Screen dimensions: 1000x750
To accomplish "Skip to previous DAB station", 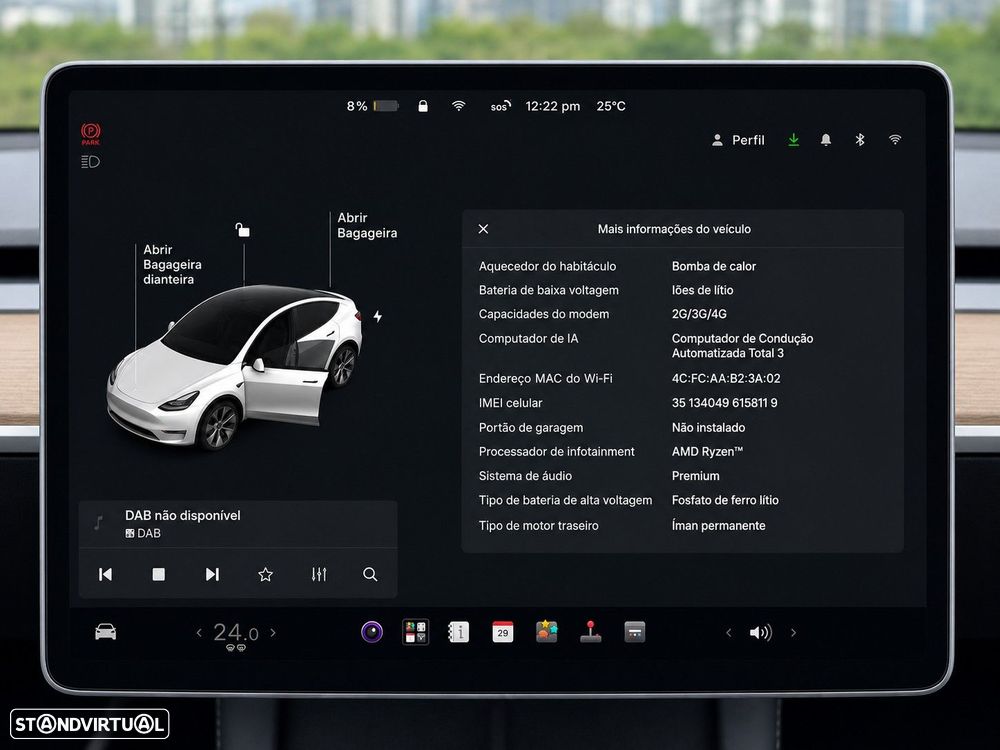I will [105, 575].
